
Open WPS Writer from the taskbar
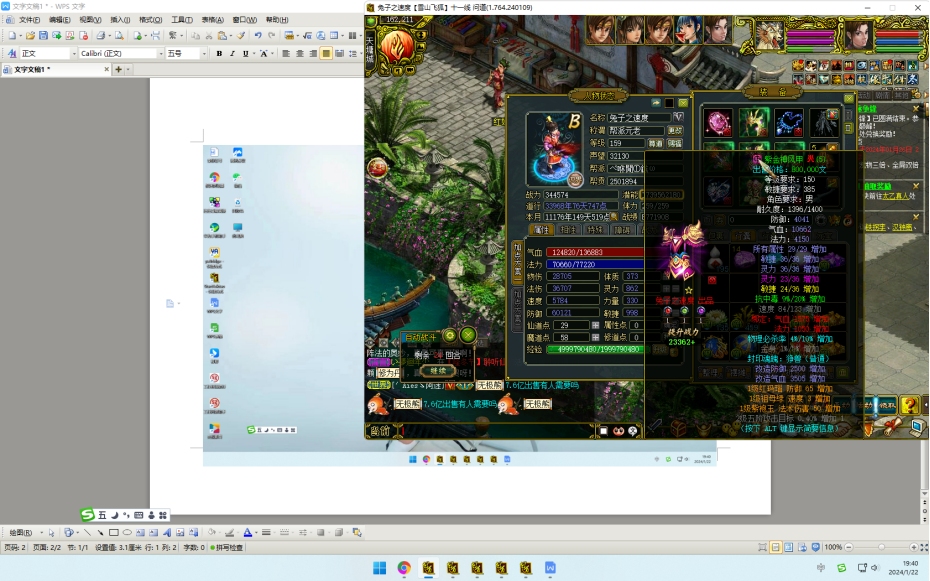pos(550,568)
